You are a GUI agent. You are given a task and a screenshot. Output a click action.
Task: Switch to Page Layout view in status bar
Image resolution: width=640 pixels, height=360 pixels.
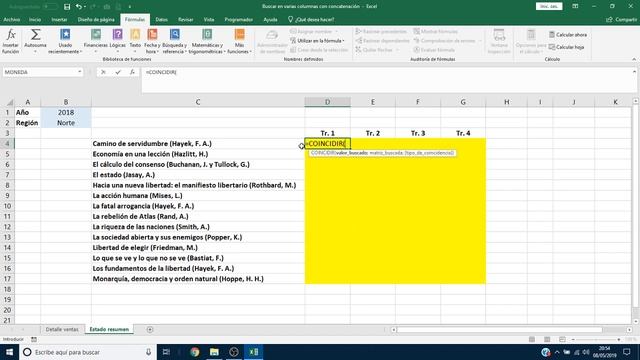[x=547, y=339]
